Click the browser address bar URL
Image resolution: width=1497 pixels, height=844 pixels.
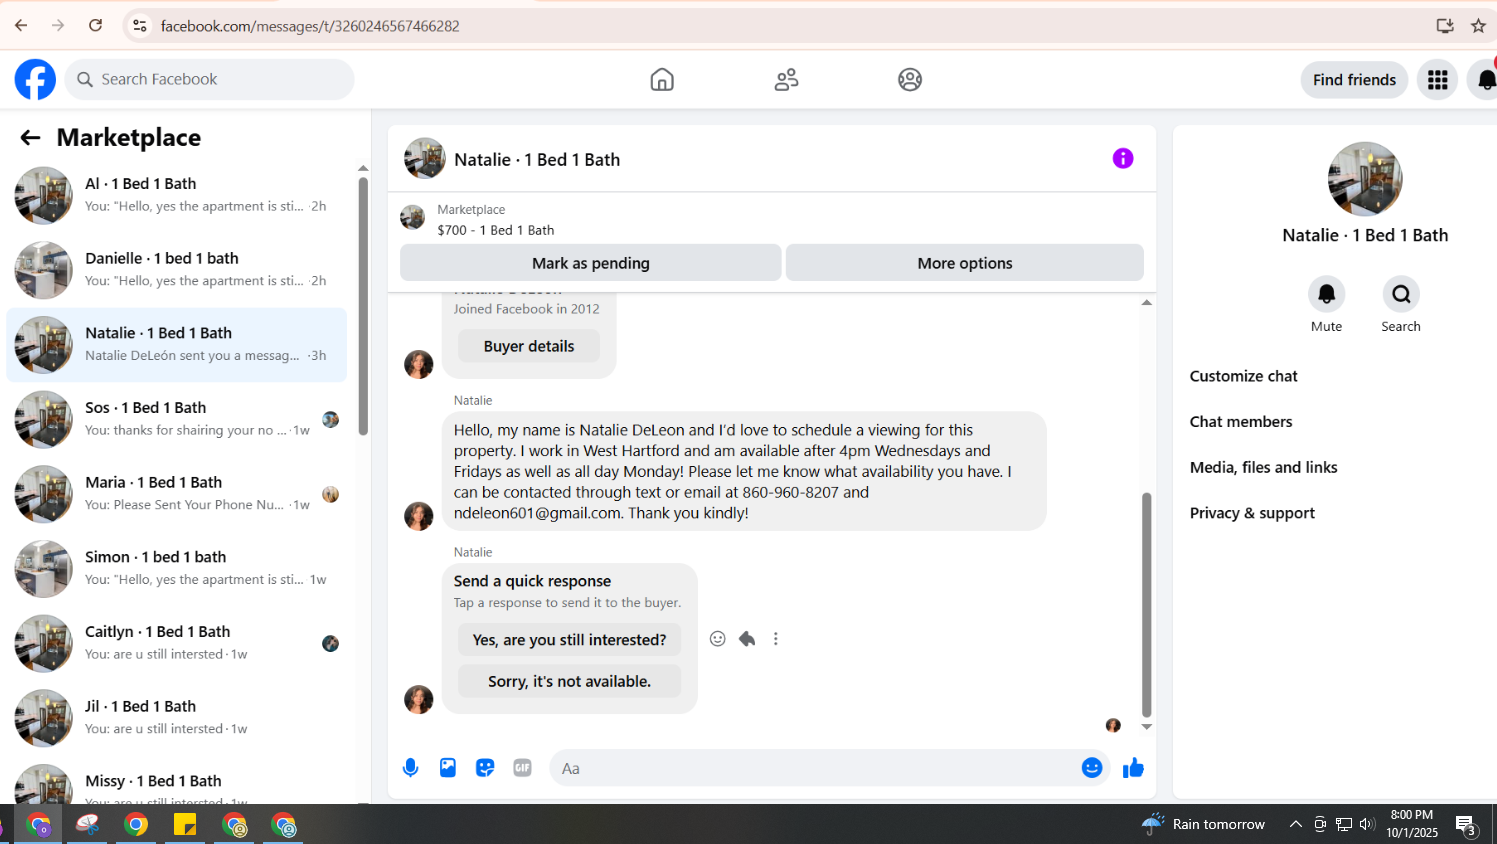(x=310, y=26)
